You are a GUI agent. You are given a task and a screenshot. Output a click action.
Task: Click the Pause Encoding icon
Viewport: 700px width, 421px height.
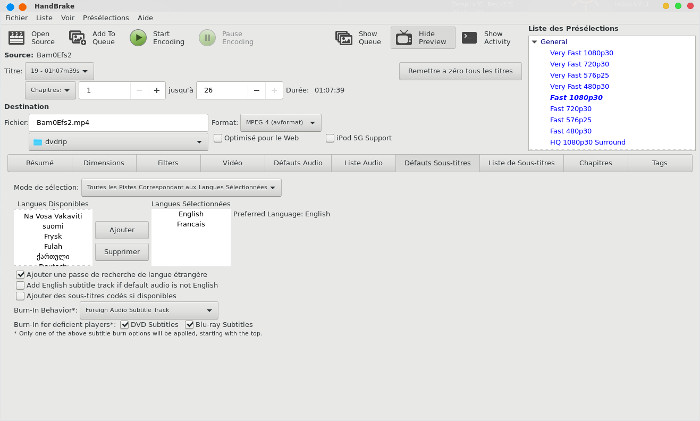pyautogui.click(x=207, y=38)
